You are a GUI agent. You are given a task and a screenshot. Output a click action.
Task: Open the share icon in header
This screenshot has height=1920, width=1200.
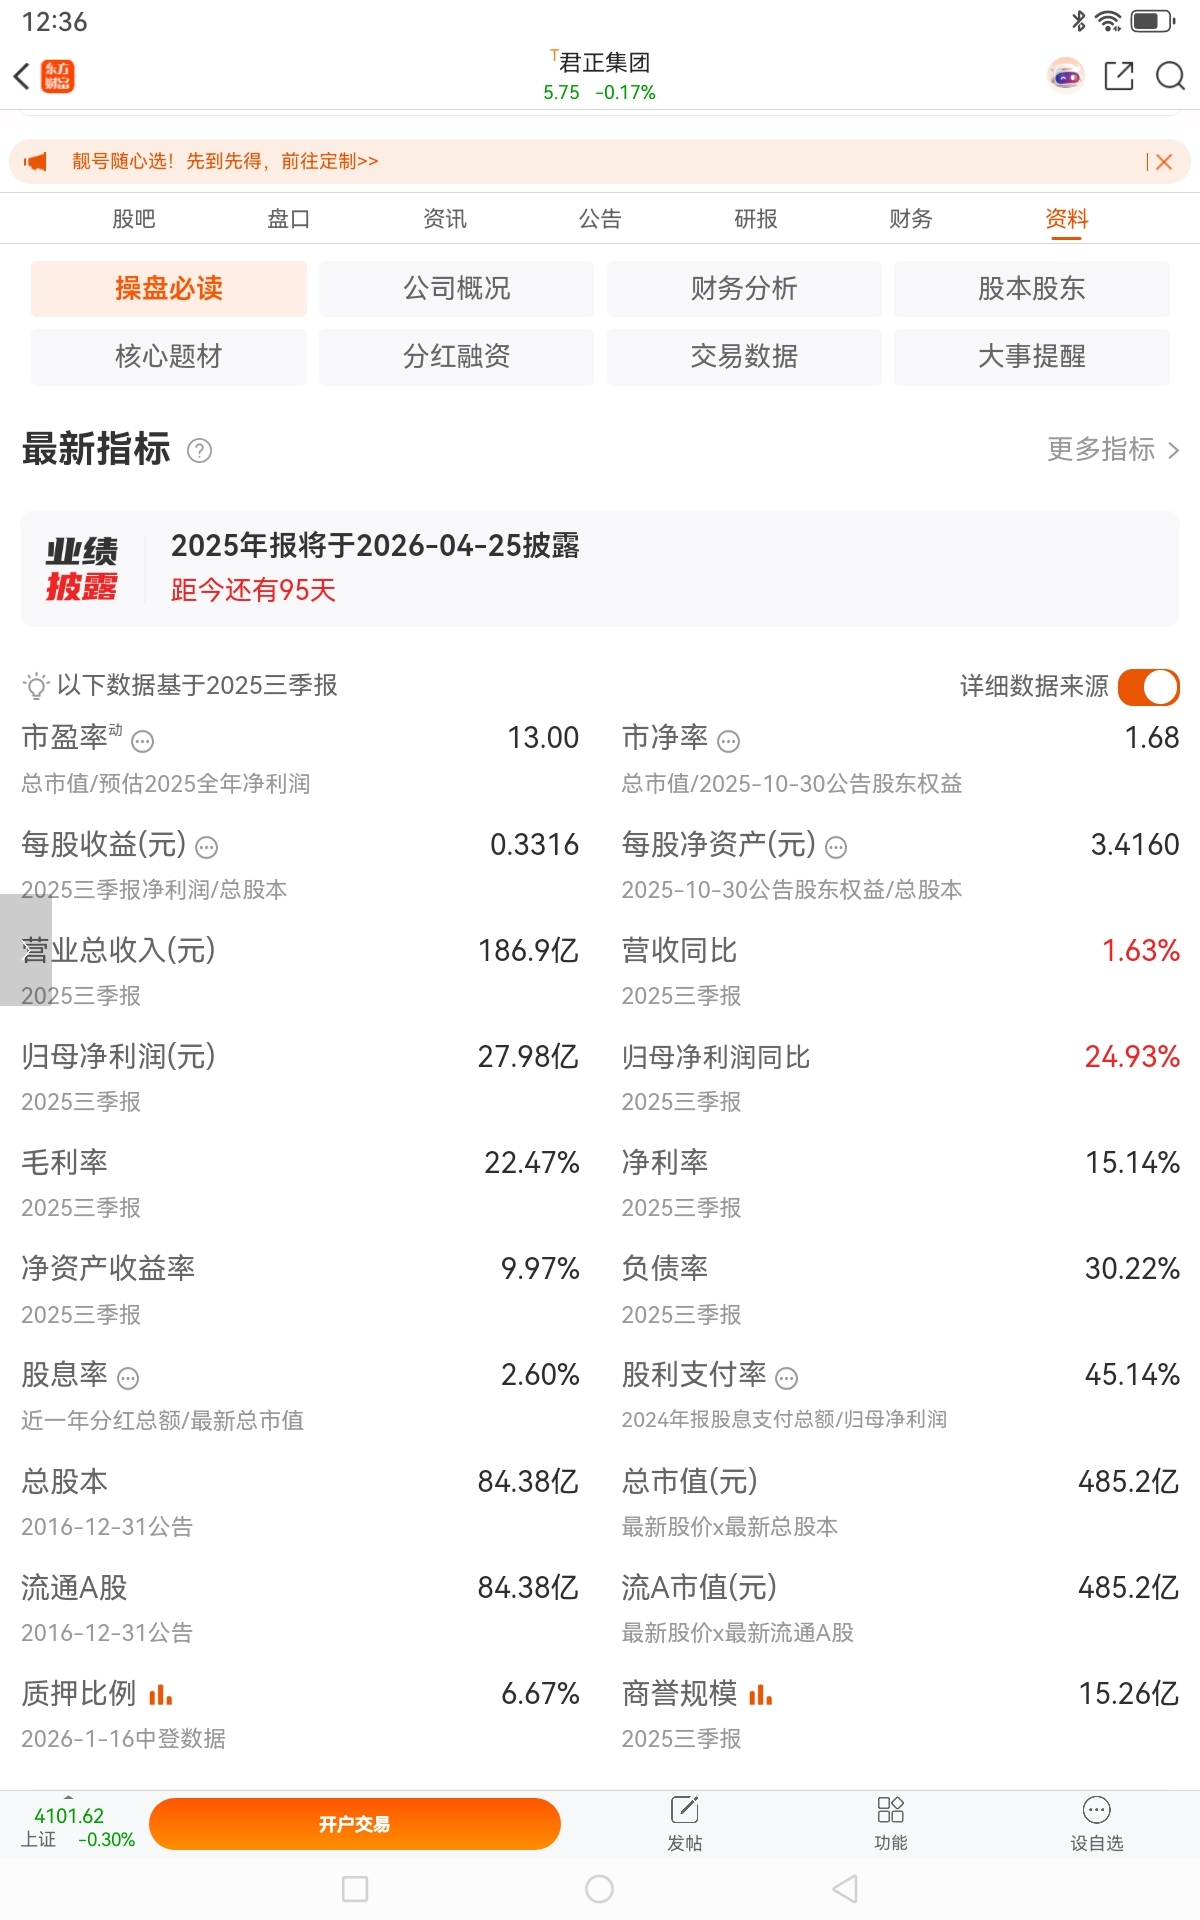1118,76
